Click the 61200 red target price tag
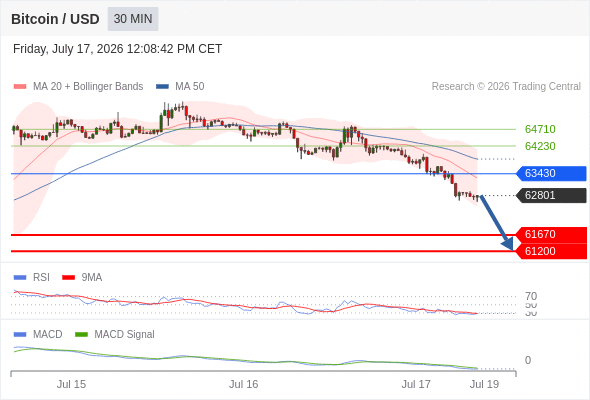 [551, 251]
